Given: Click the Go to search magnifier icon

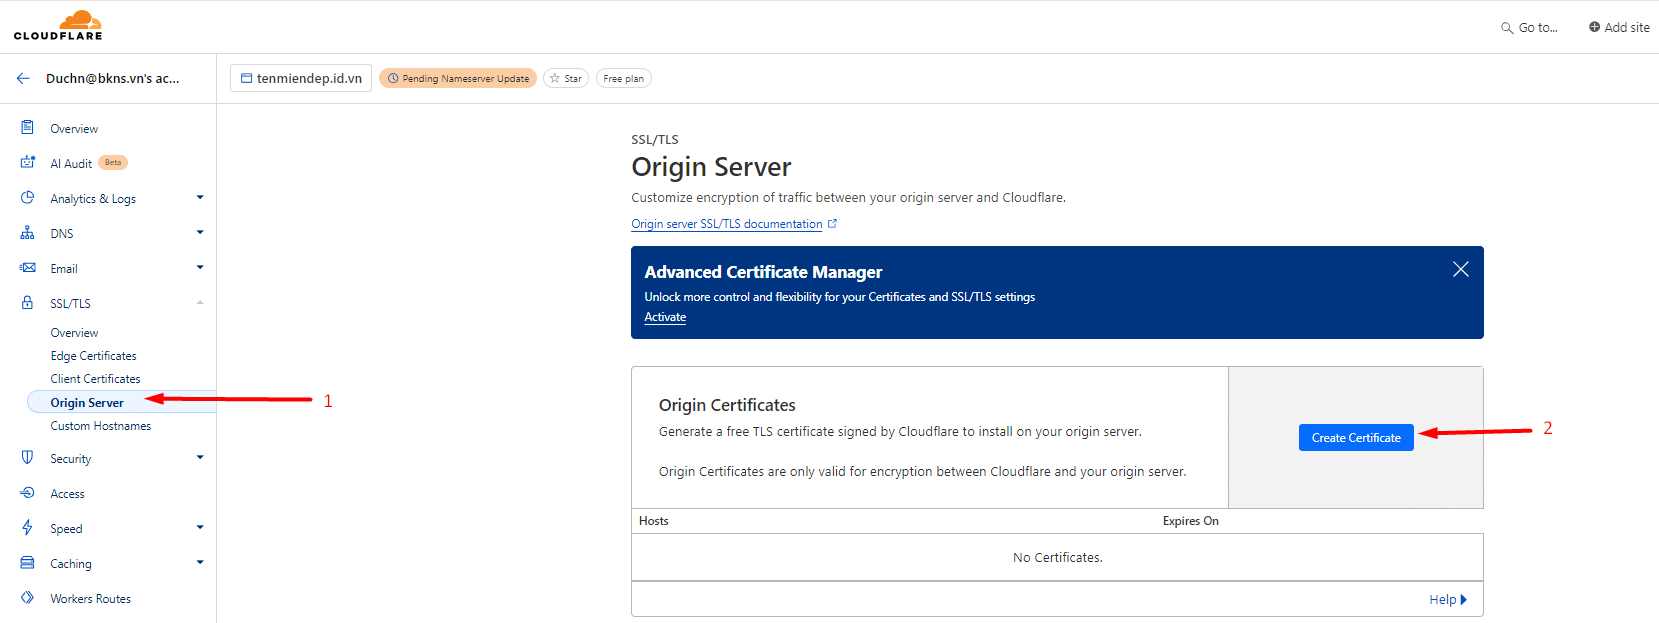Looking at the screenshot, I should pos(1507,28).
